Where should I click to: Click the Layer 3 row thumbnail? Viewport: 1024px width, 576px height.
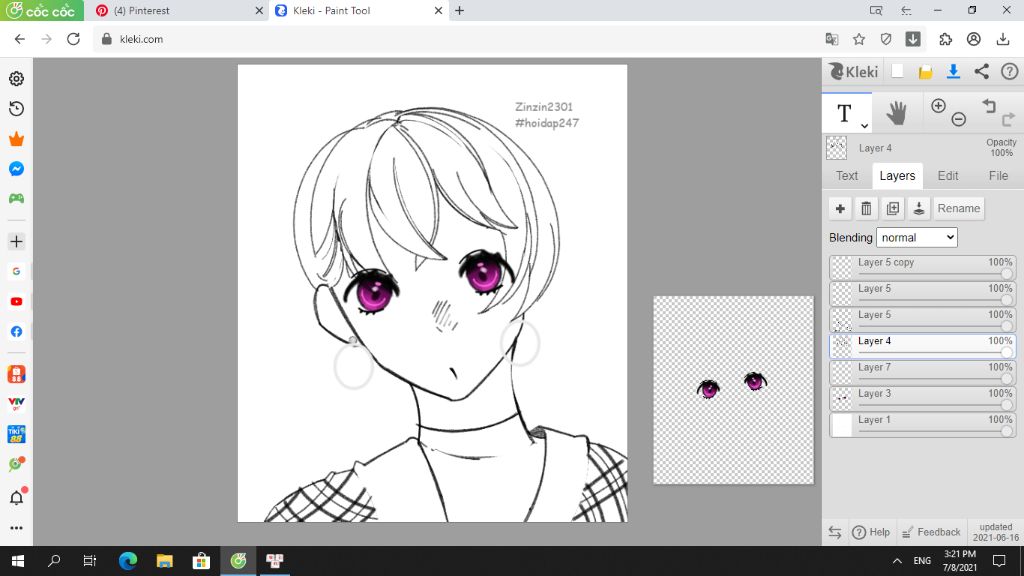(842, 398)
